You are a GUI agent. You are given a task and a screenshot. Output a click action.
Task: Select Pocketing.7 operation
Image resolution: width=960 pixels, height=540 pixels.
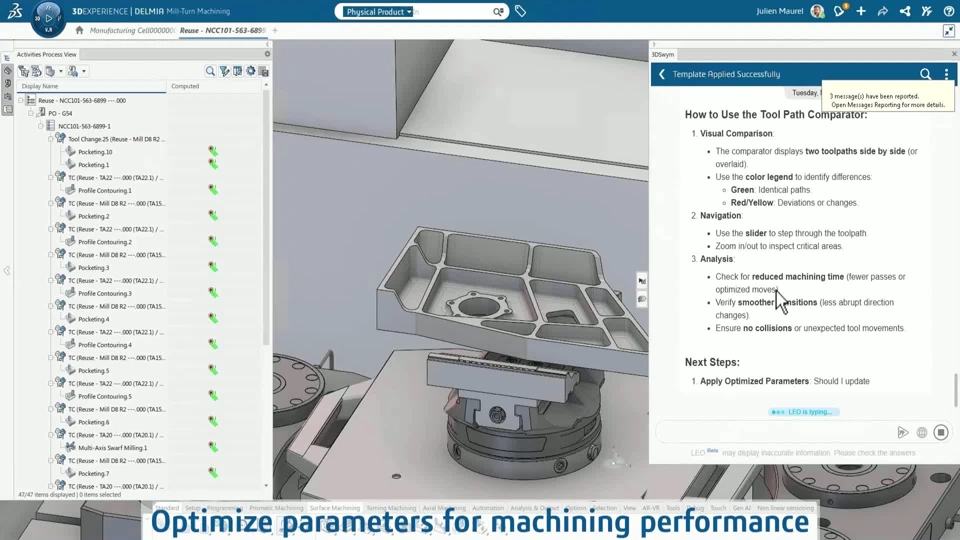(x=94, y=473)
